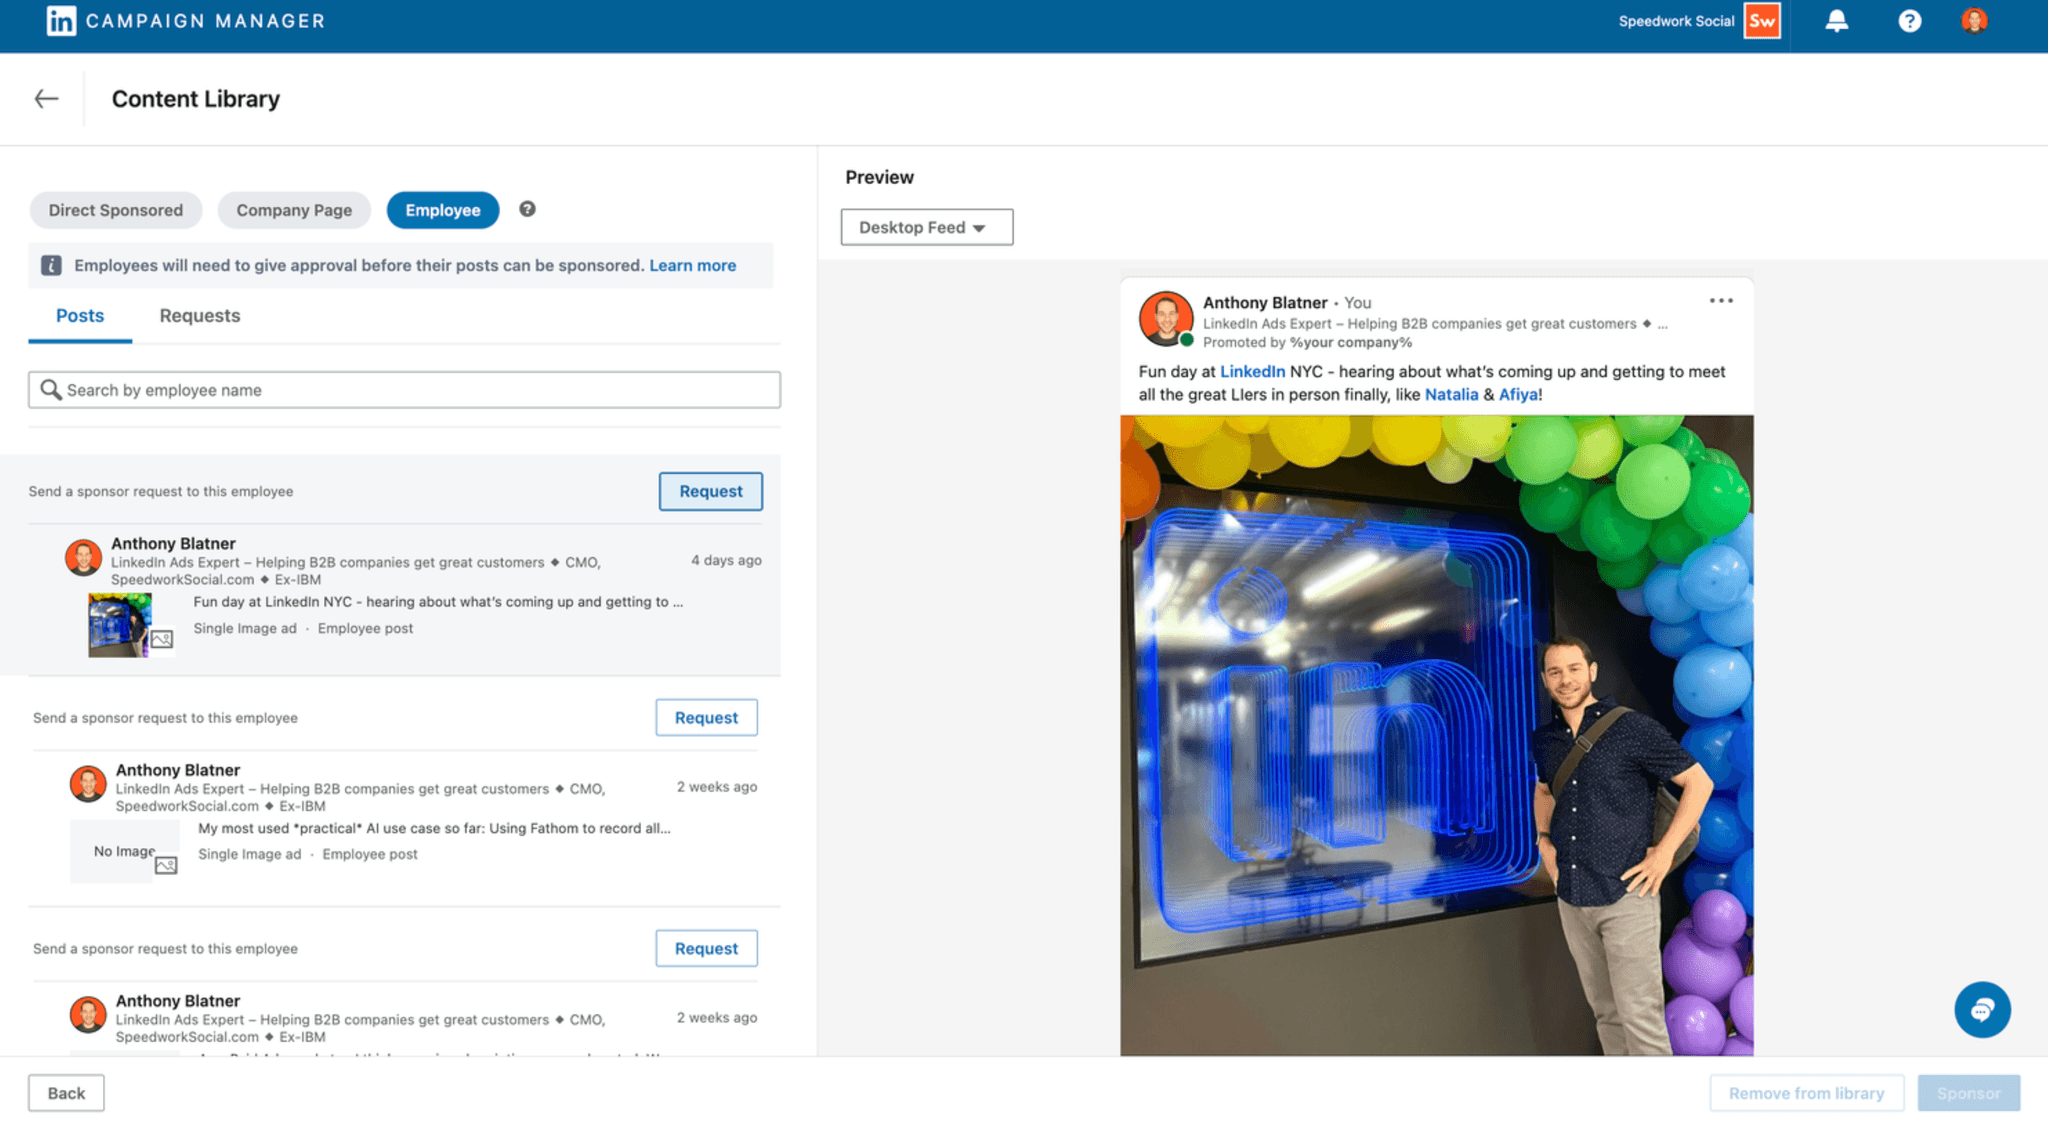Go back using the arrow beside Content Library

(x=46, y=99)
